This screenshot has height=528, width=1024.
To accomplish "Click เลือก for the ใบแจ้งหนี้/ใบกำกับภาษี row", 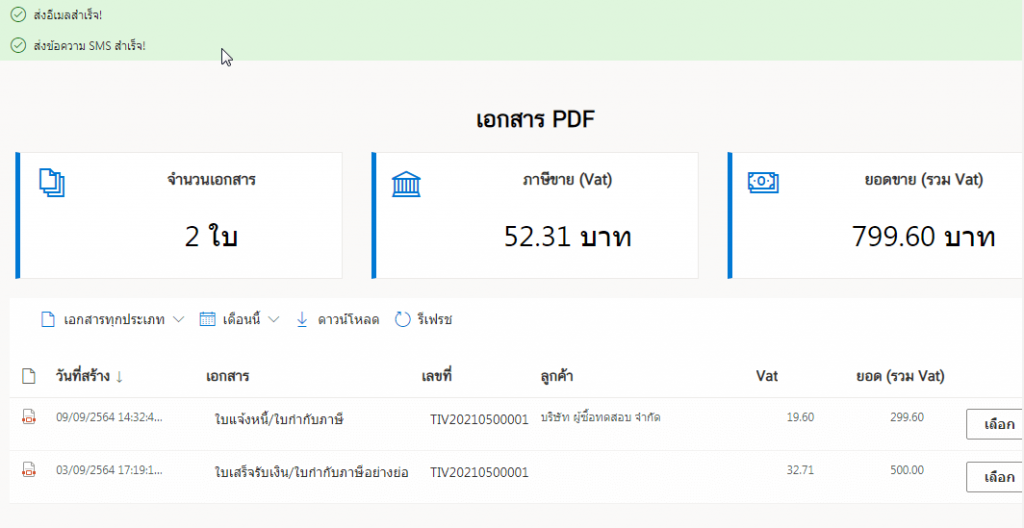I will 994,424.
